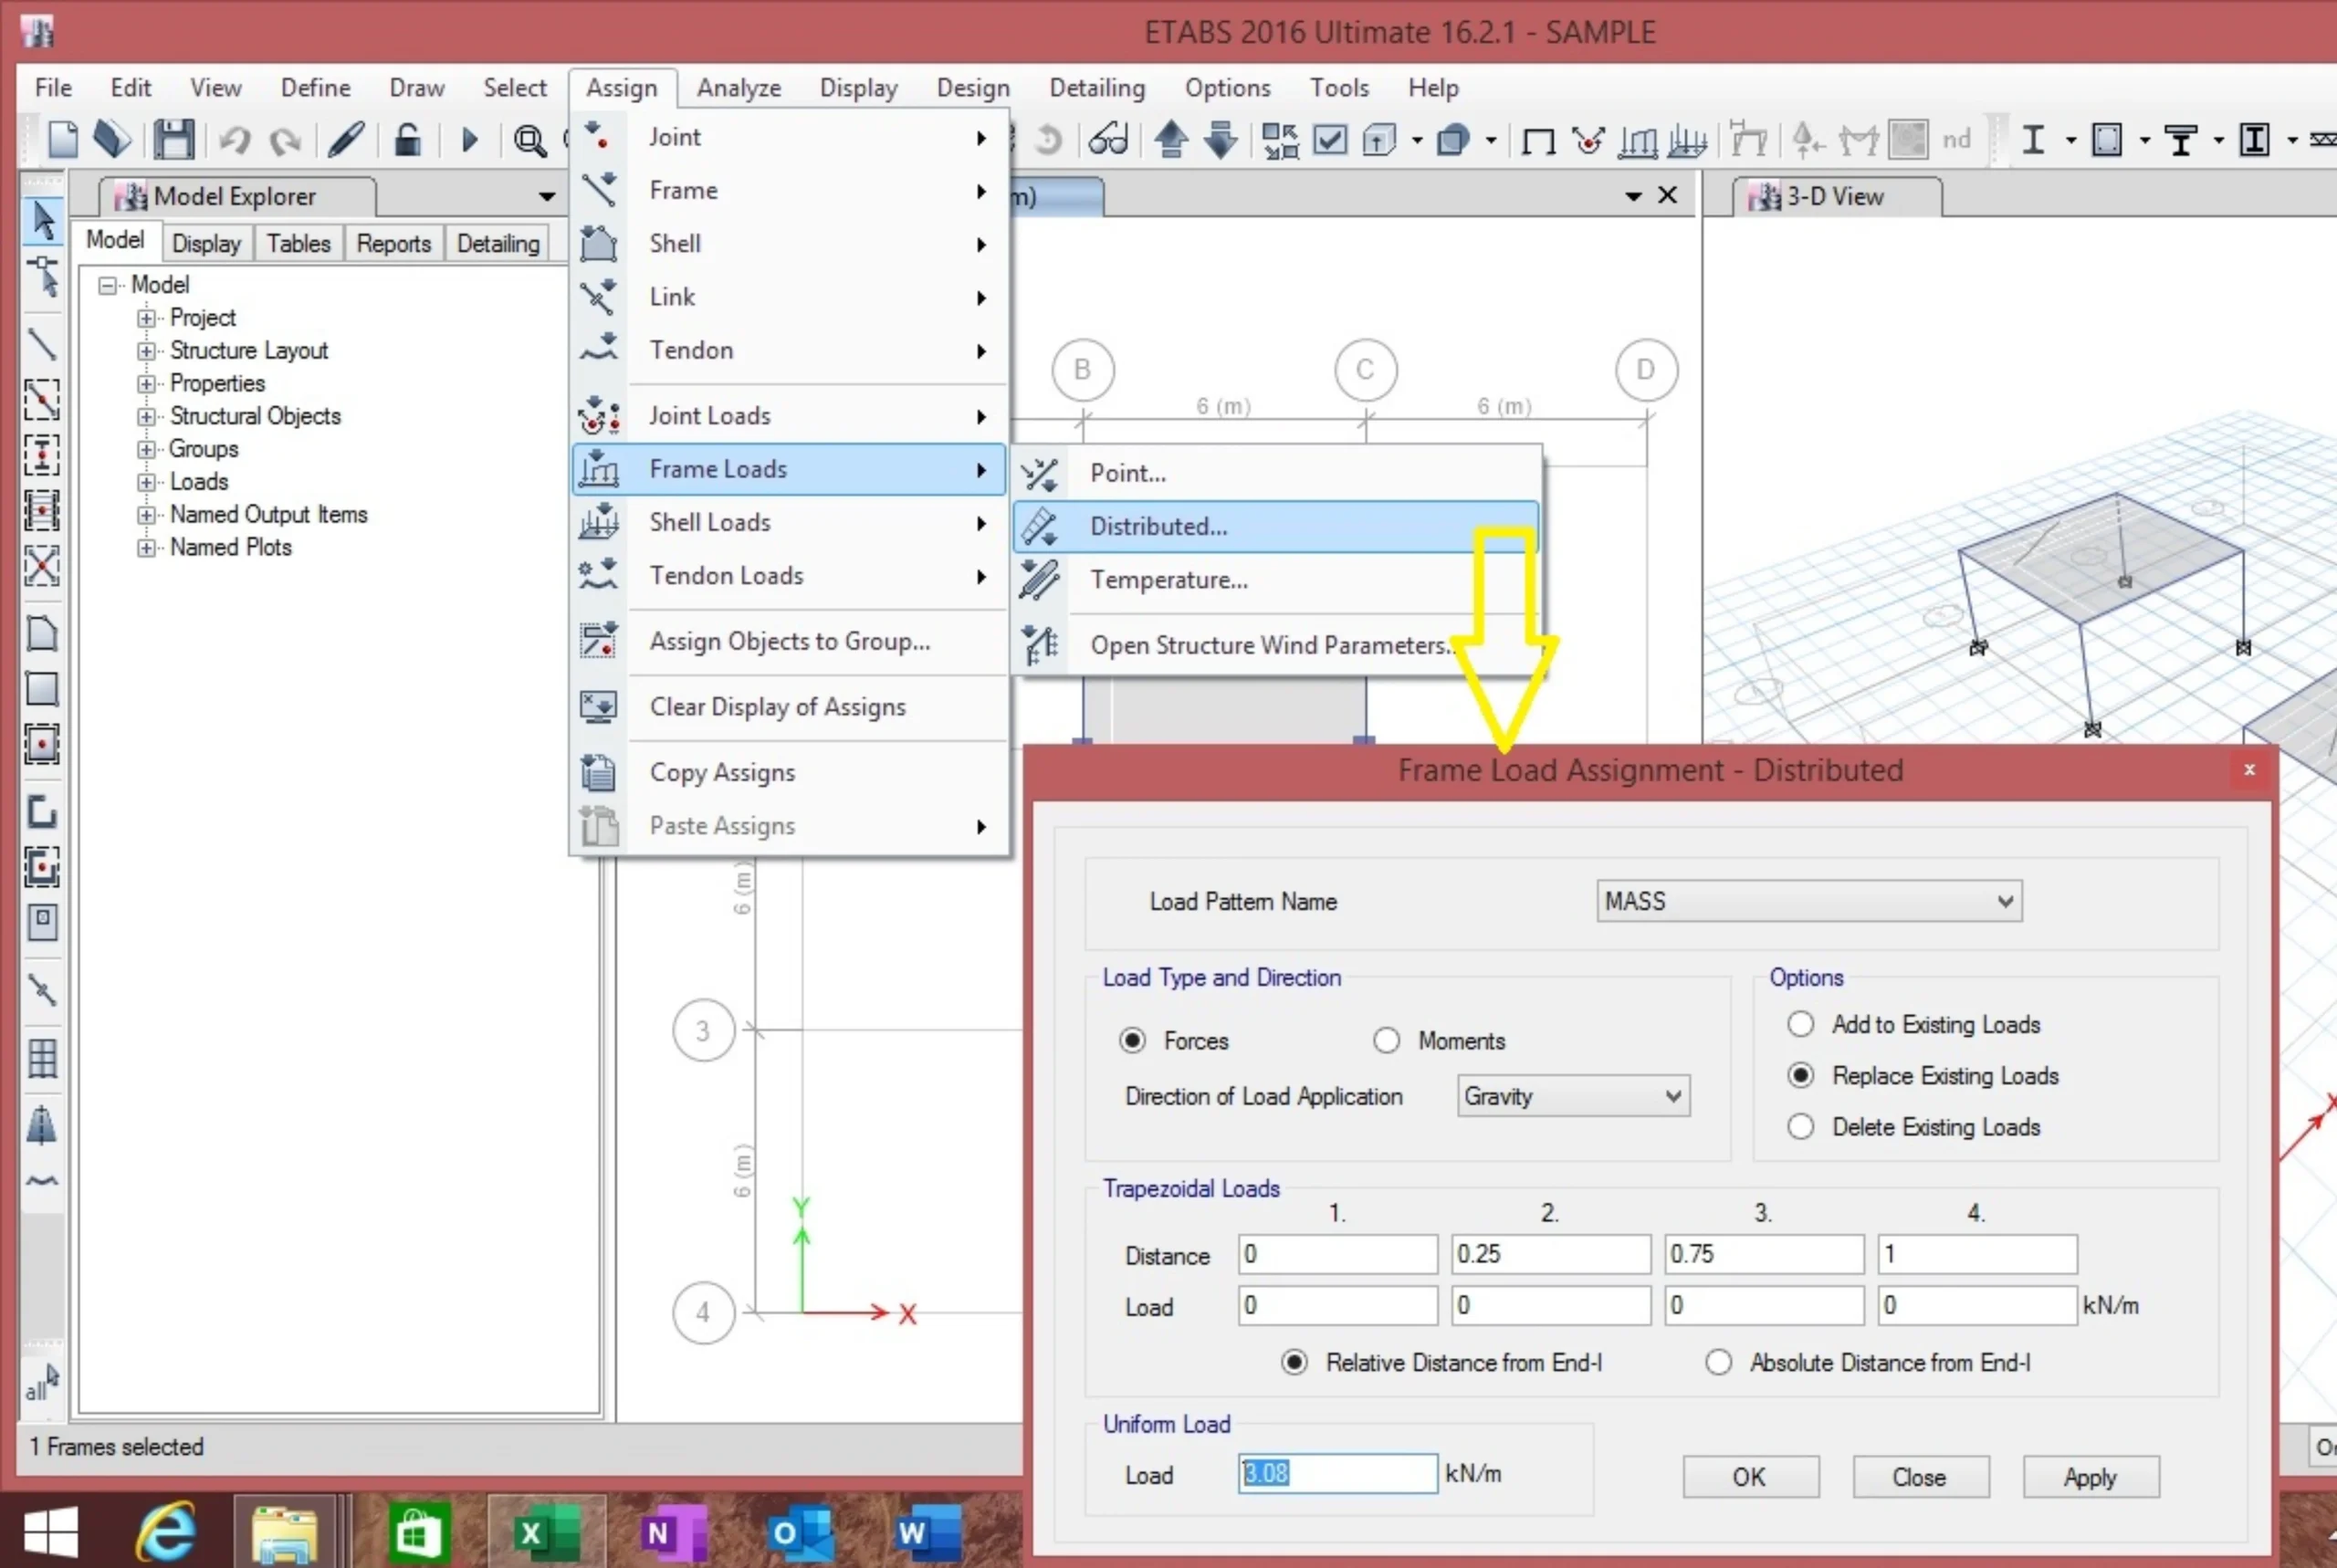Open Excel from the Windows taskbar

tap(546, 1532)
